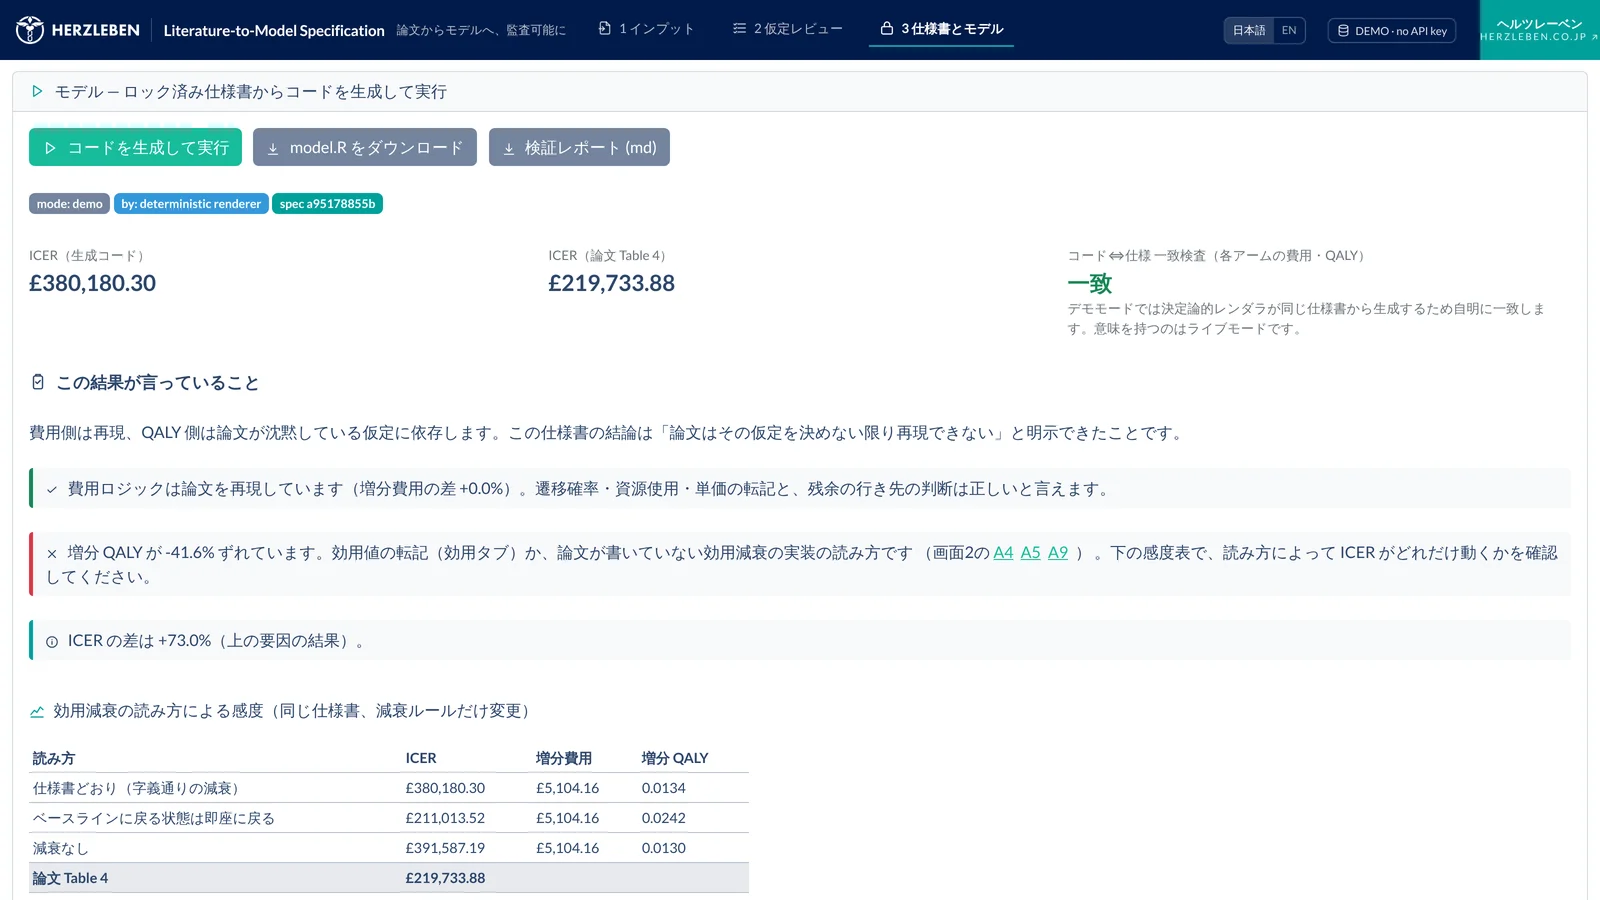Image resolution: width=1600 pixels, height=900 pixels.
Task: Open assumption link A5
Action: pyautogui.click(x=1030, y=553)
